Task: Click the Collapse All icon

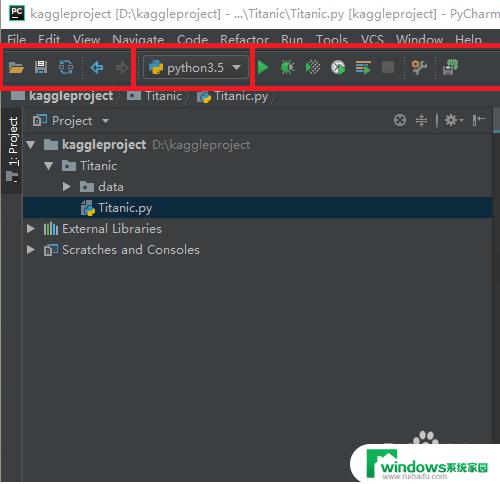Action: [421, 120]
